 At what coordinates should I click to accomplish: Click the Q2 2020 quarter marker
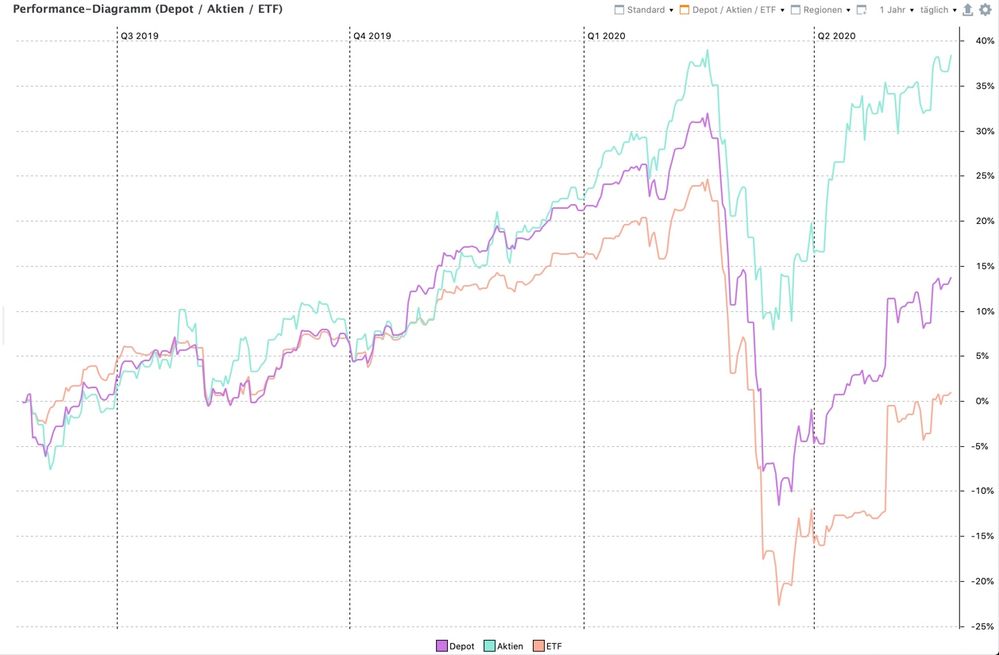pos(837,36)
